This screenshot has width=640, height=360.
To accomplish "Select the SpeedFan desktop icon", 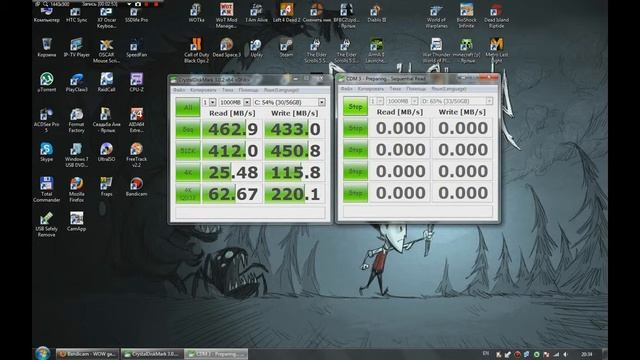I will click(x=136, y=47).
